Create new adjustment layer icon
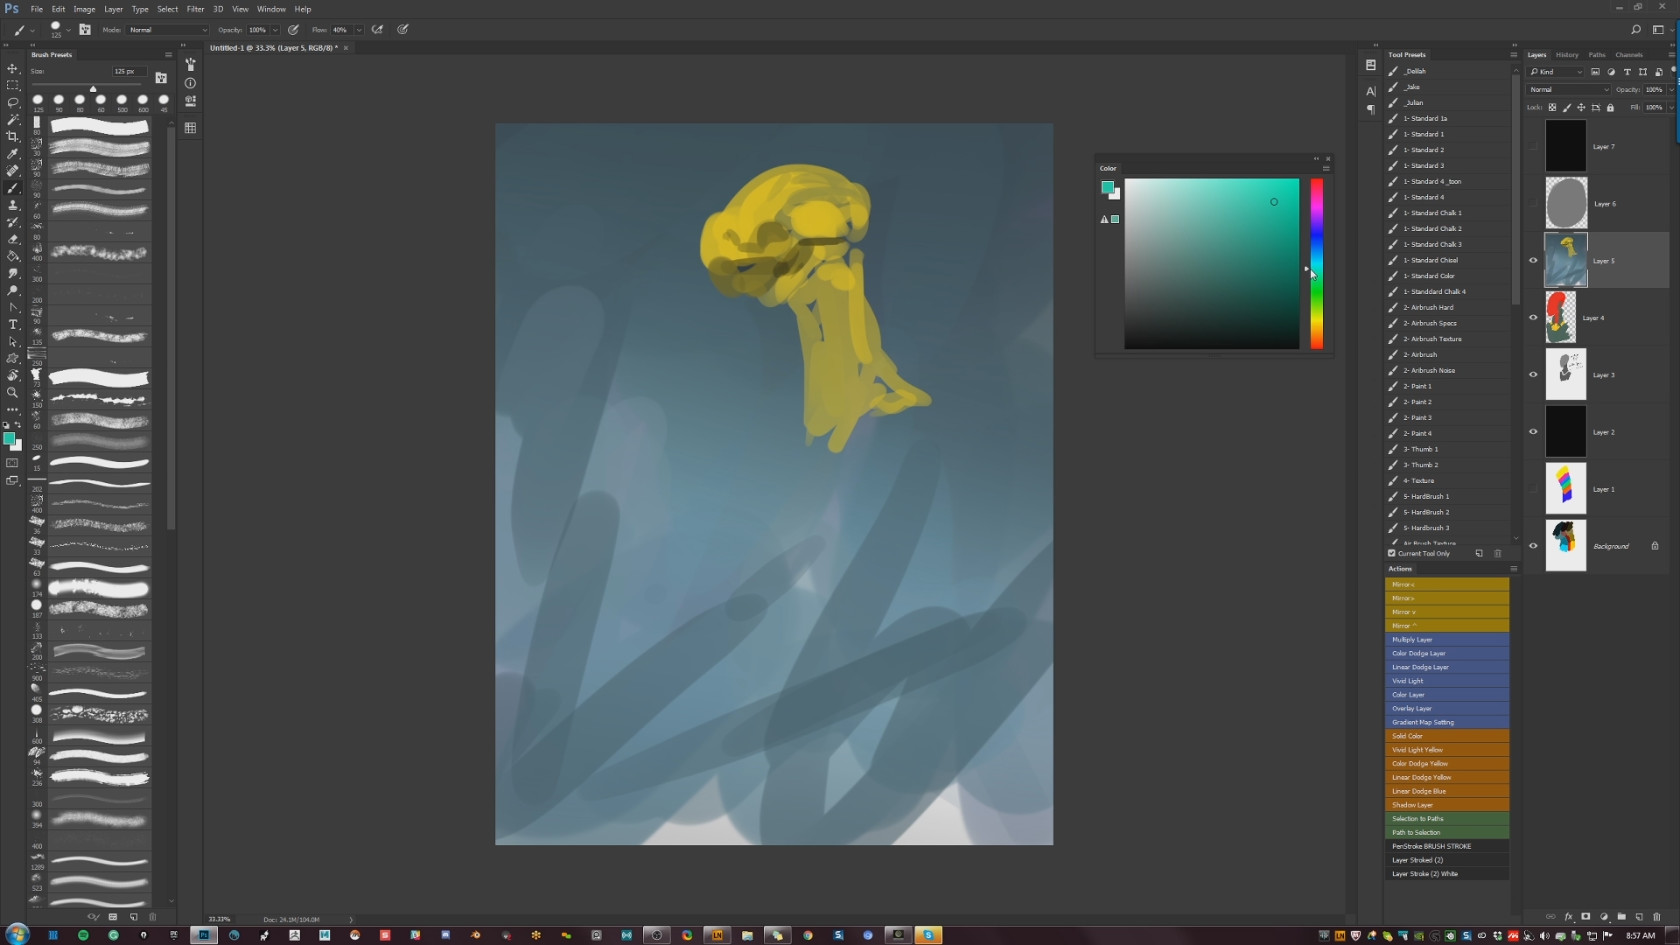Viewport: 1680px width, 945px height. 1603,916
